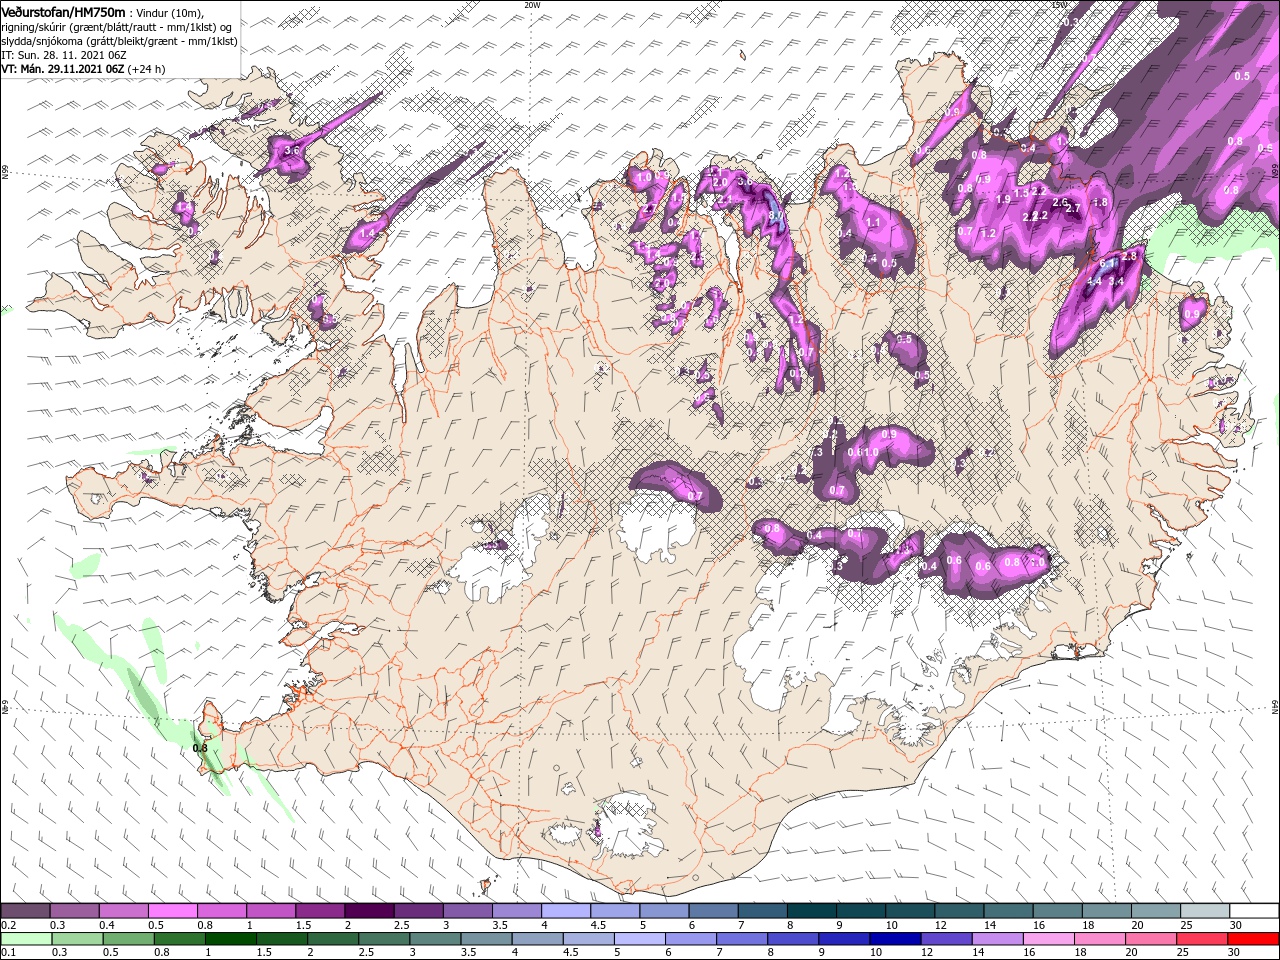The height and width of the screenshot is (960, 1280).
Task: Click the Veðurstofan/HM750m map title
Action: 63,11
